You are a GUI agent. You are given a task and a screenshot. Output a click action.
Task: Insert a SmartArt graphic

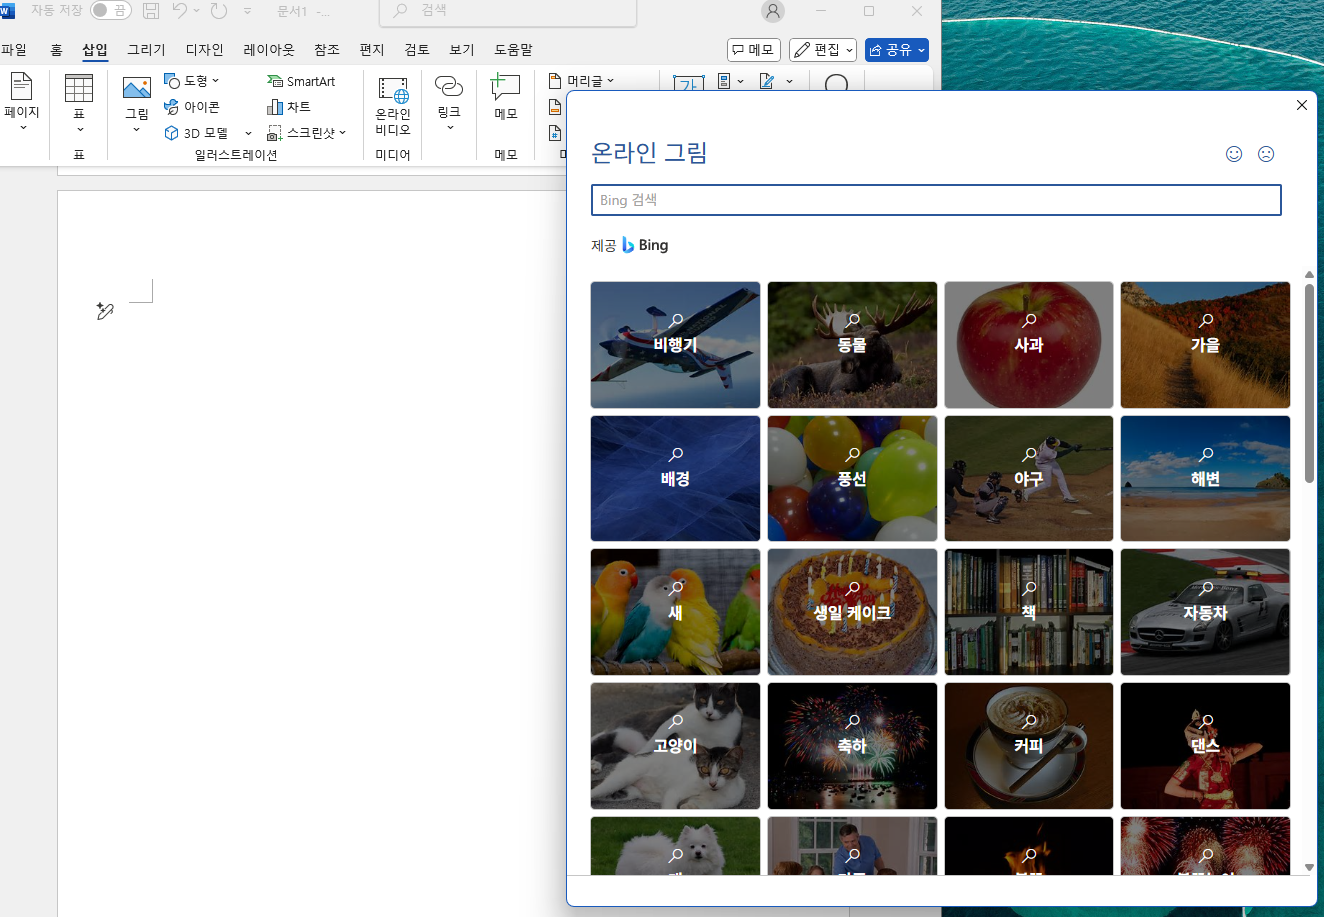[x=301, y=81]
